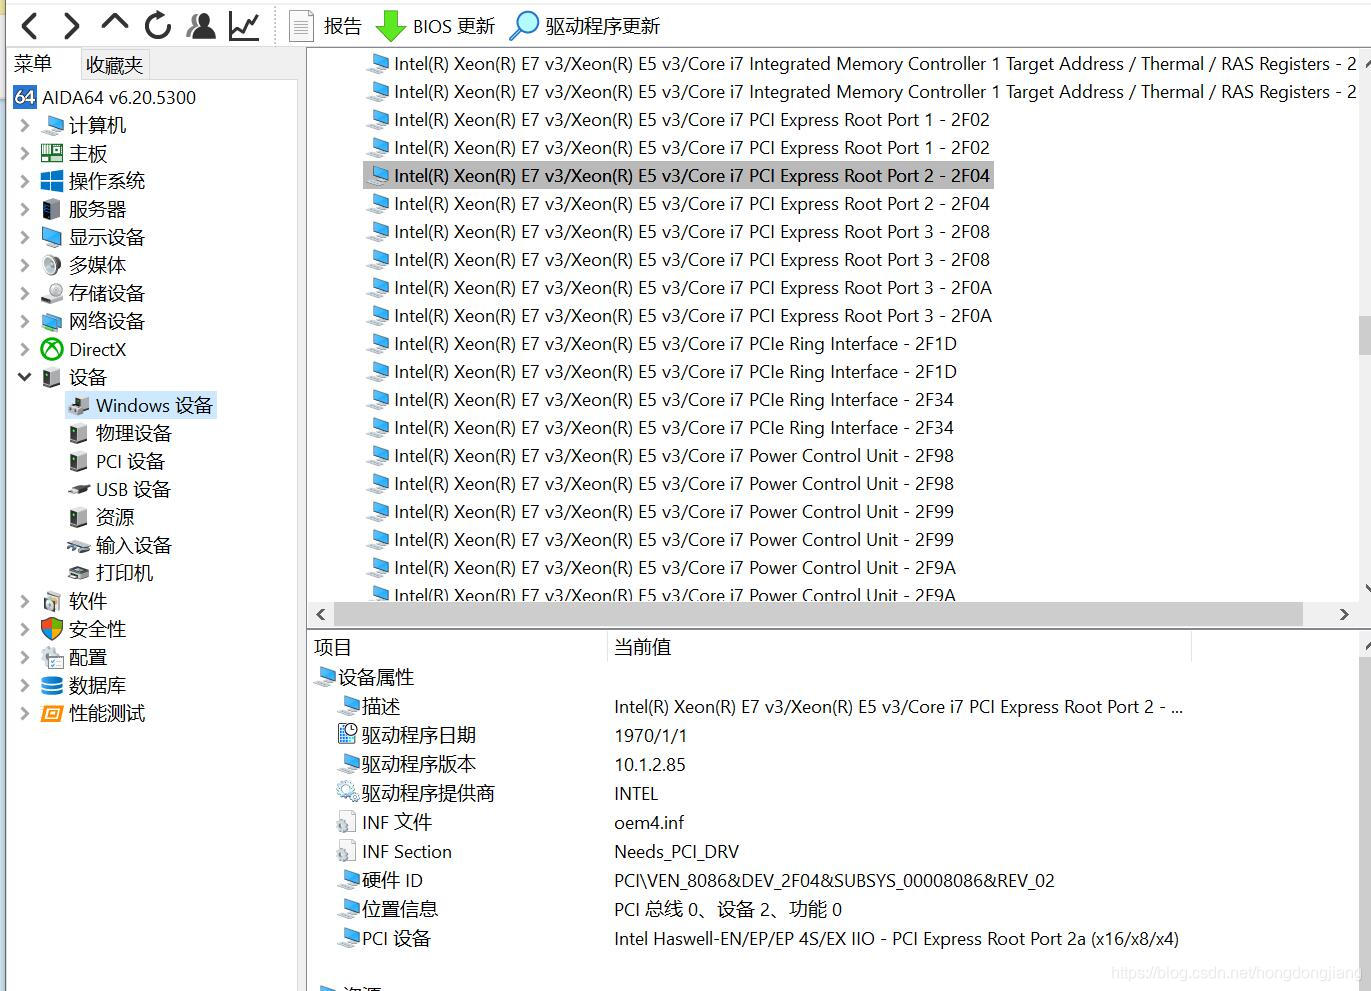1371x991 pixels.
Task: Go back with the left arrow toolbar icon
Action: (30, 25)
